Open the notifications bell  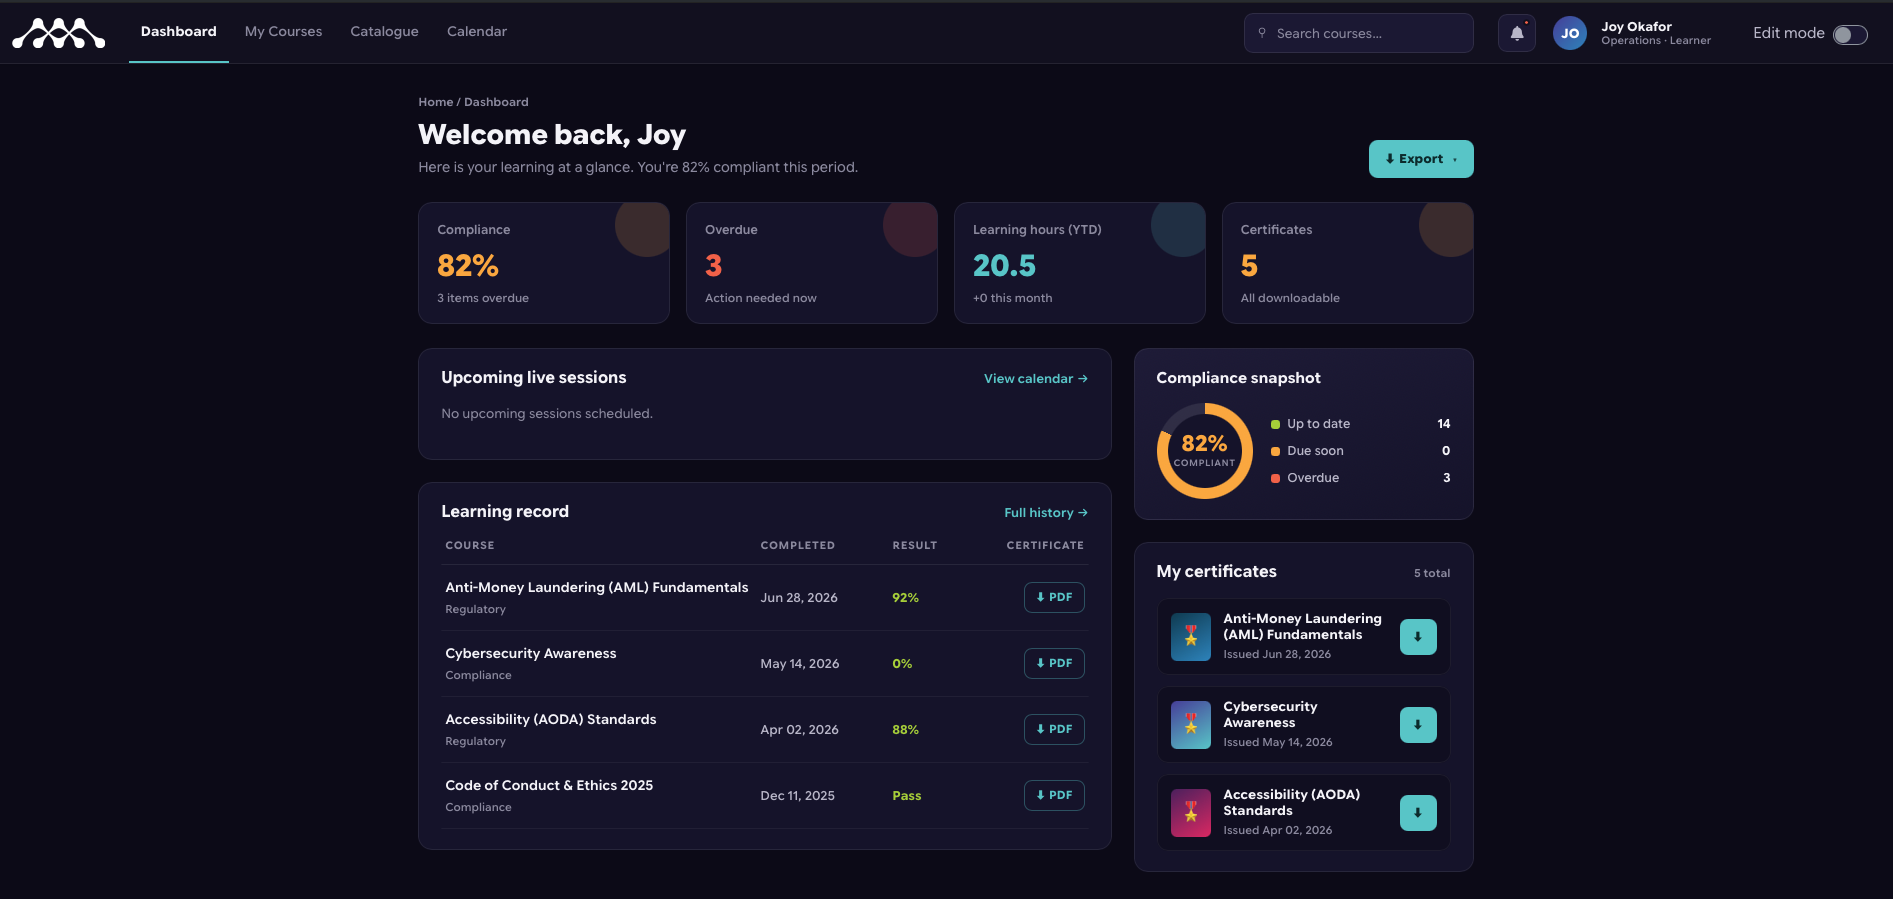[x=1517, y=33]
